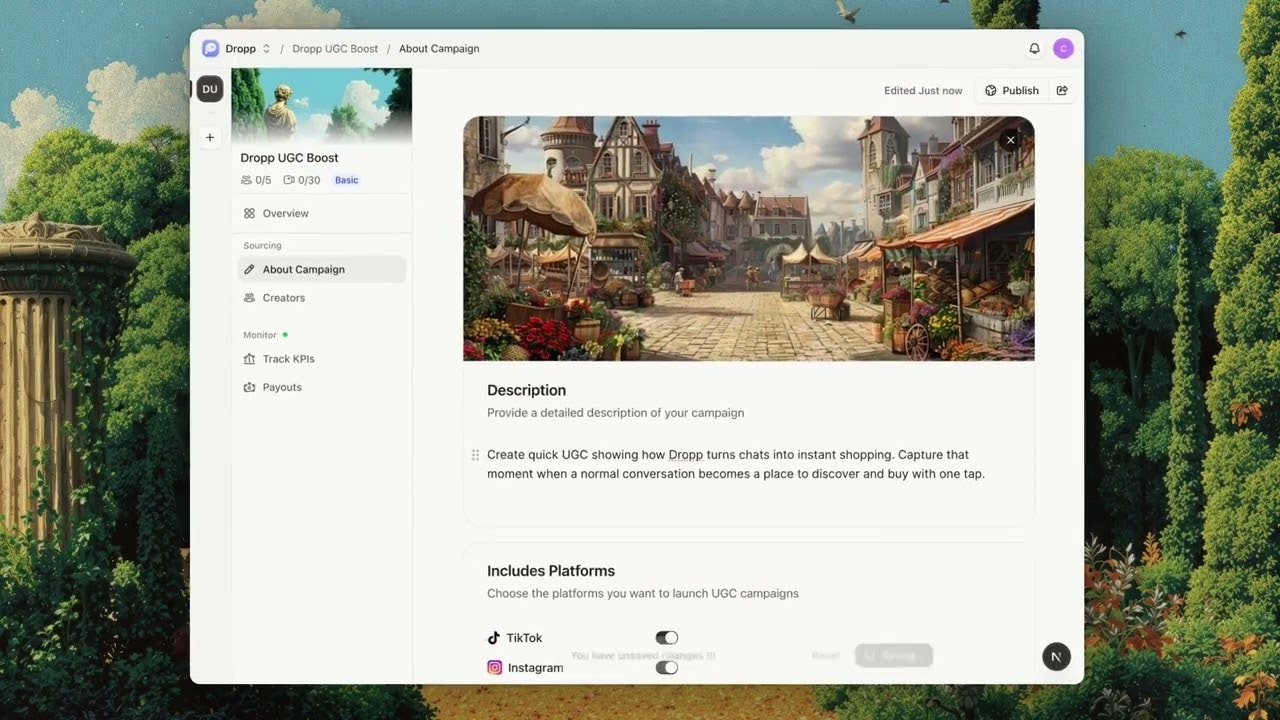Open the Dropp app logo icon
This screenshot has width=1280, height=720.
pyautogui.click(x=210, y=48)
